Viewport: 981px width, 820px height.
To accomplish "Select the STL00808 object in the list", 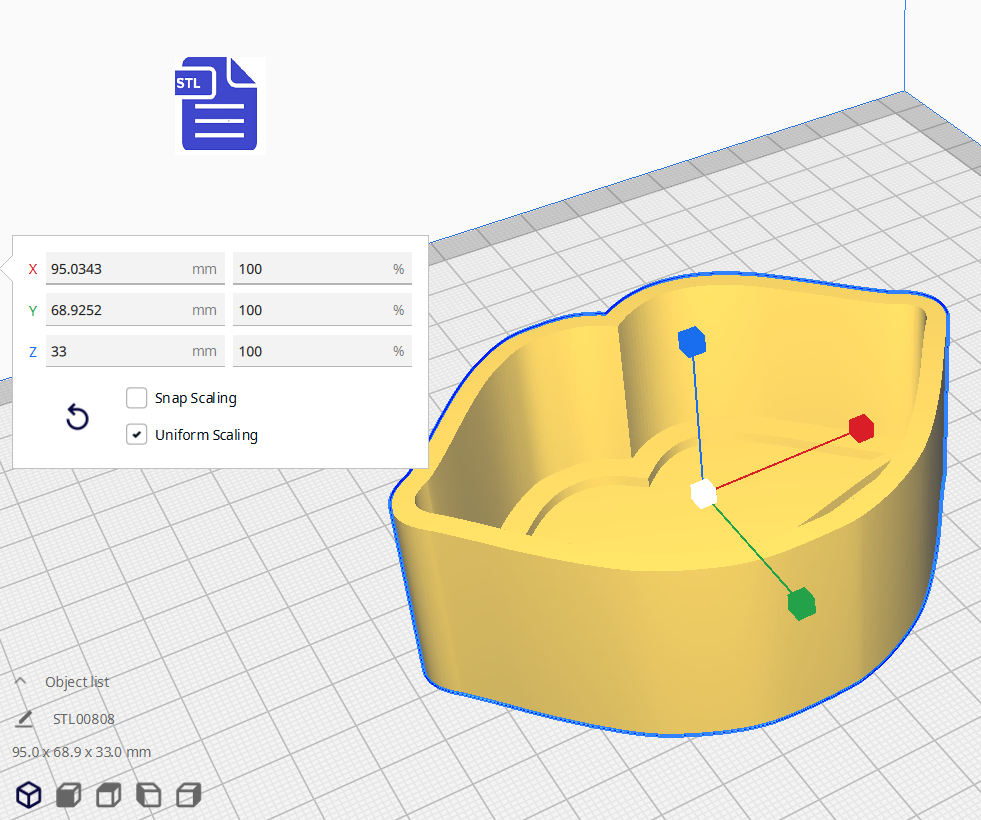I will [x=84, y=719].
